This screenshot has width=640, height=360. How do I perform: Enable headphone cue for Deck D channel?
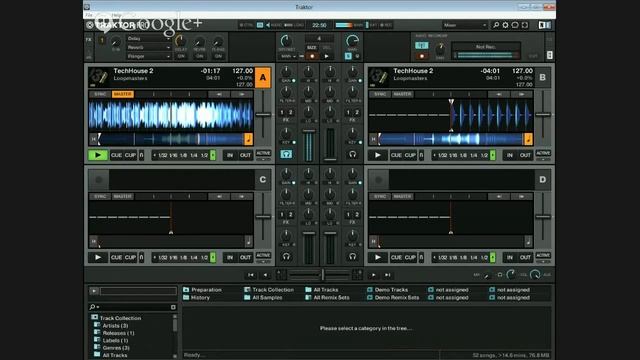click(x=352, y=256)
